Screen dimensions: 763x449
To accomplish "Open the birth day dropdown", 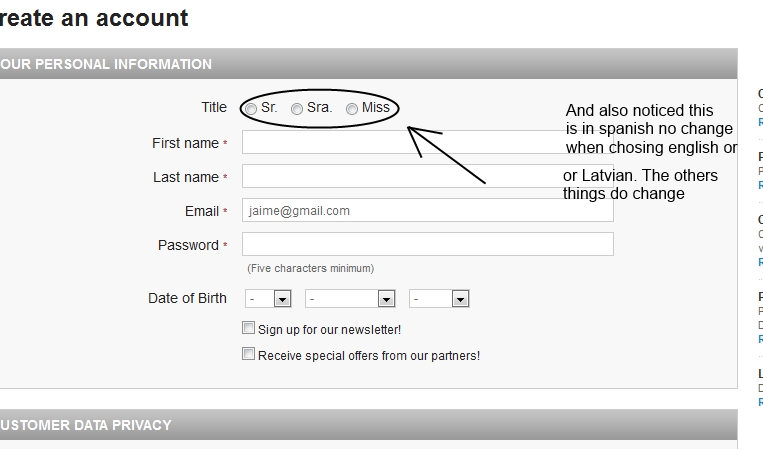I will click(x=268, y=299).
